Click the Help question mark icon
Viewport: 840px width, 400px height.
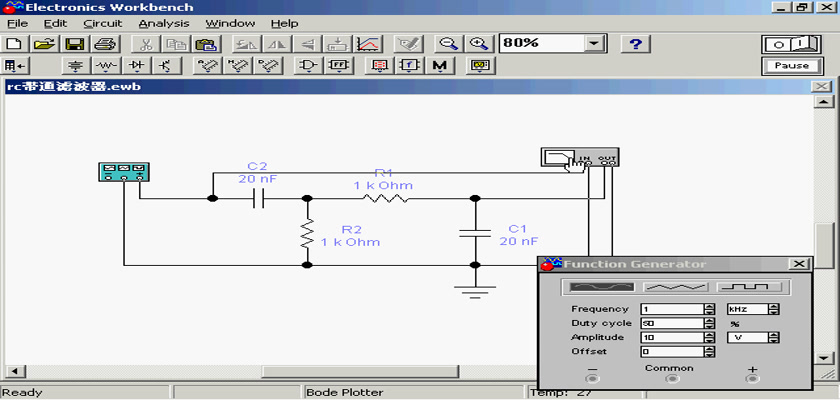[635, 44]
